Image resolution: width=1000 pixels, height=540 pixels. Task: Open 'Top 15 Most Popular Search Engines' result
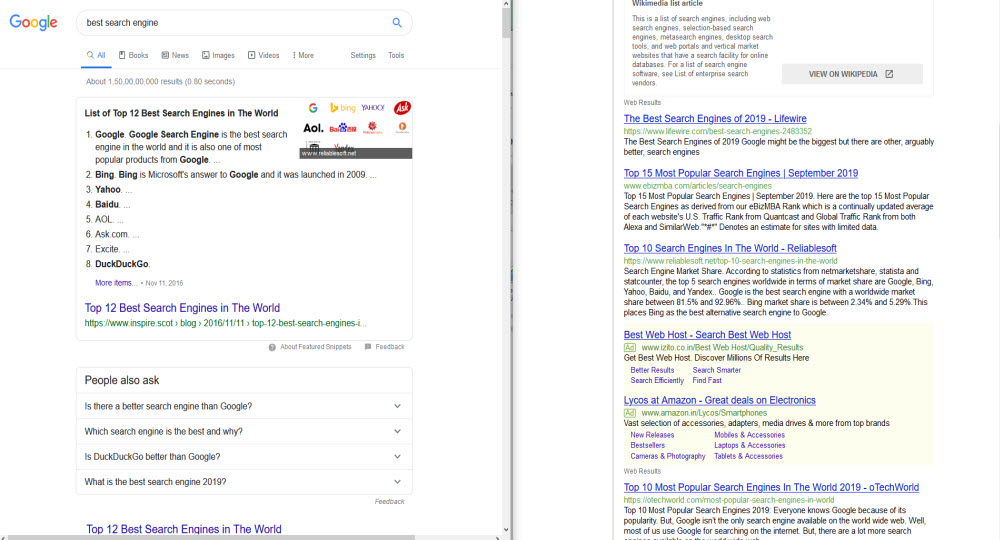pos(741,173)
